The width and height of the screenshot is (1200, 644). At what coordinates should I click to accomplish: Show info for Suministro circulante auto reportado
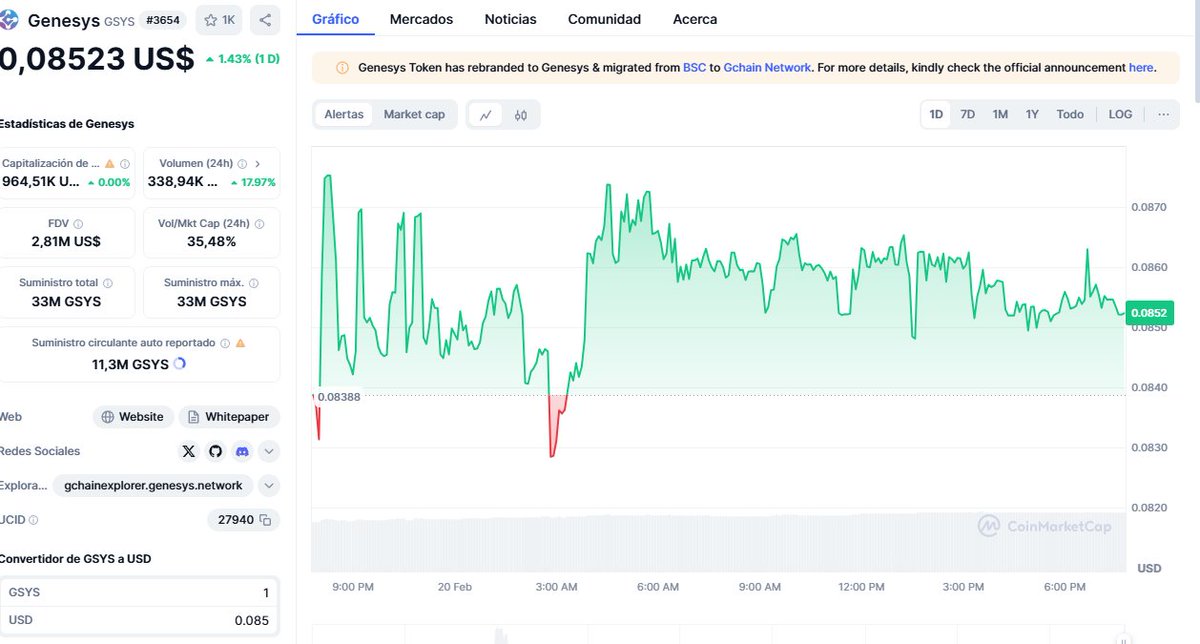coord(225,343)
